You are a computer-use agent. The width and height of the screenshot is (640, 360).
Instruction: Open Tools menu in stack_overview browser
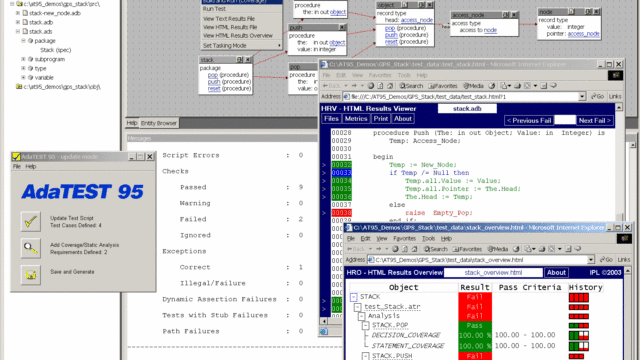point(428,238)
